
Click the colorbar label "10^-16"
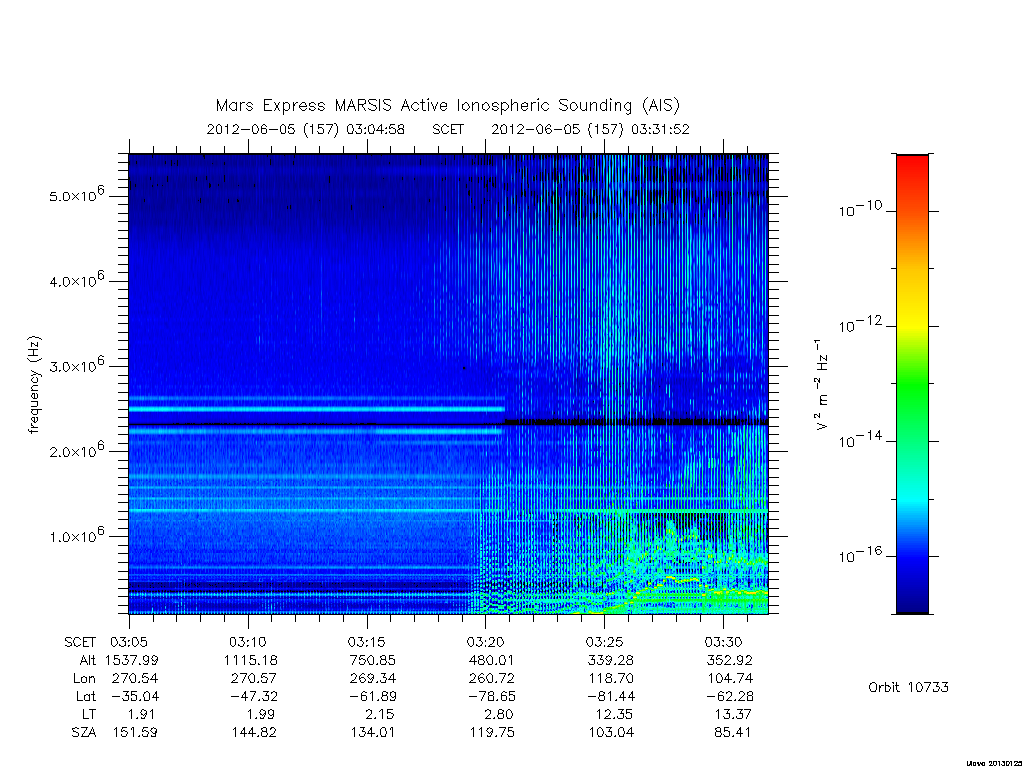pyautogui.click(x=861, y=554)
